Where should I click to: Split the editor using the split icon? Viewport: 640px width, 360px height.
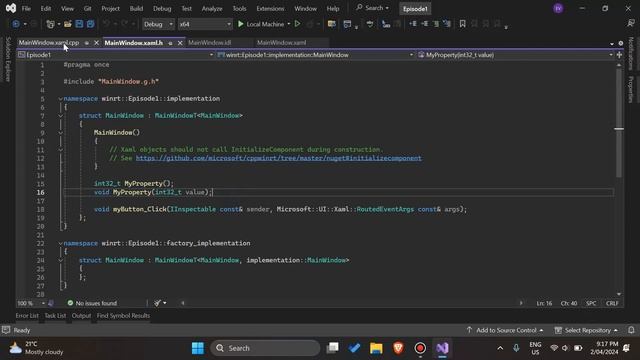[x=619, y=55]
